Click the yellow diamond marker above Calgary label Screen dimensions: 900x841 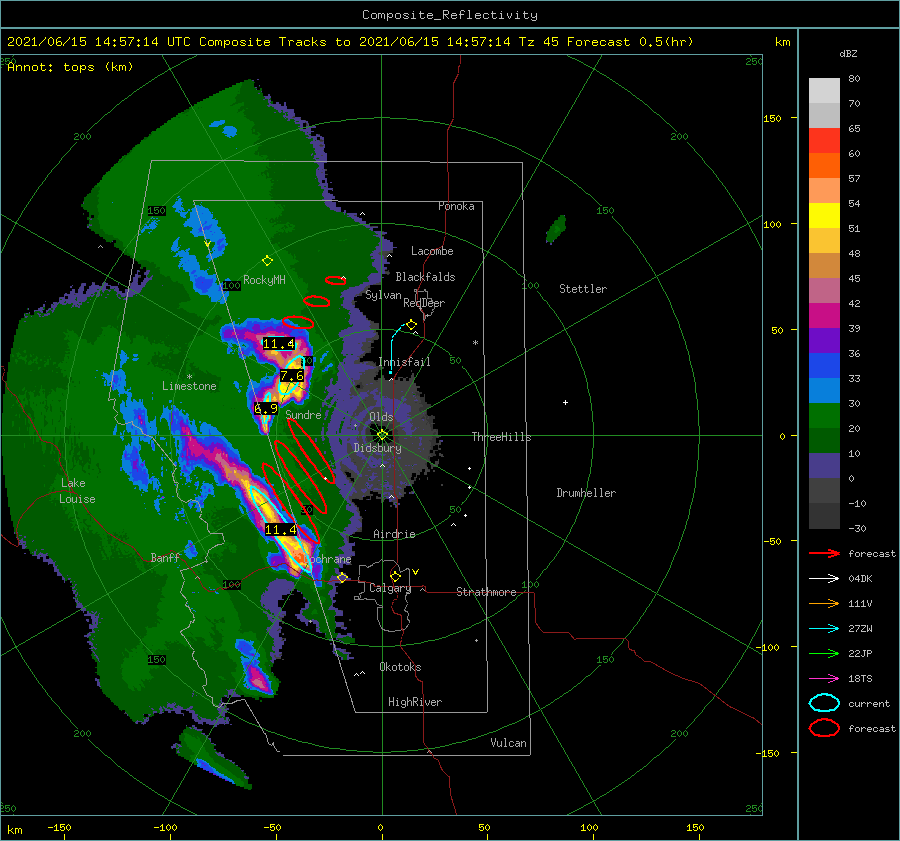point(395,576)
